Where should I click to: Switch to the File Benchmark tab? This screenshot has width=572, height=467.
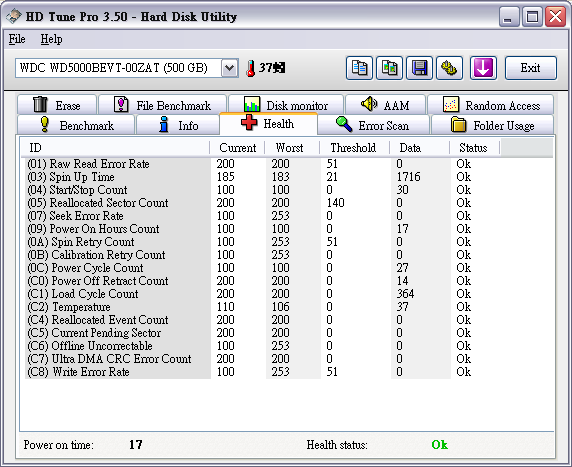coord(163,105)
